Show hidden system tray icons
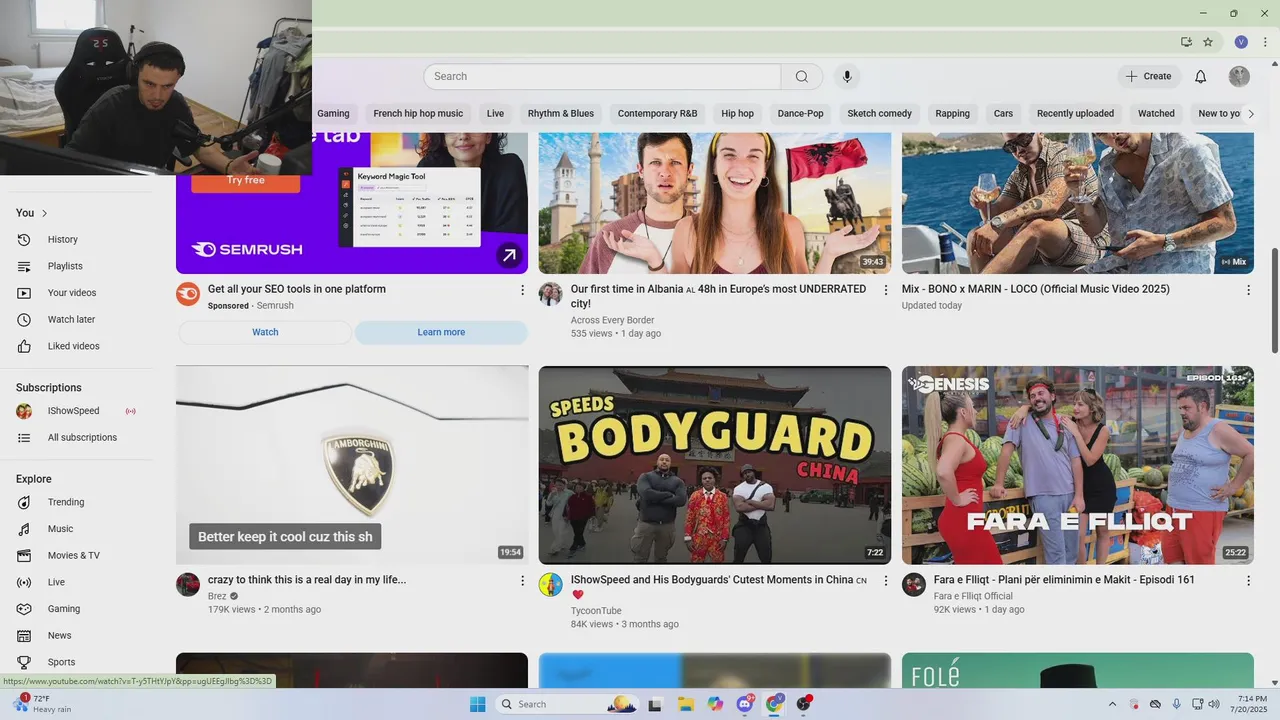The width and height of the screenshot is (1280, 720). (x=1112, y=704)
